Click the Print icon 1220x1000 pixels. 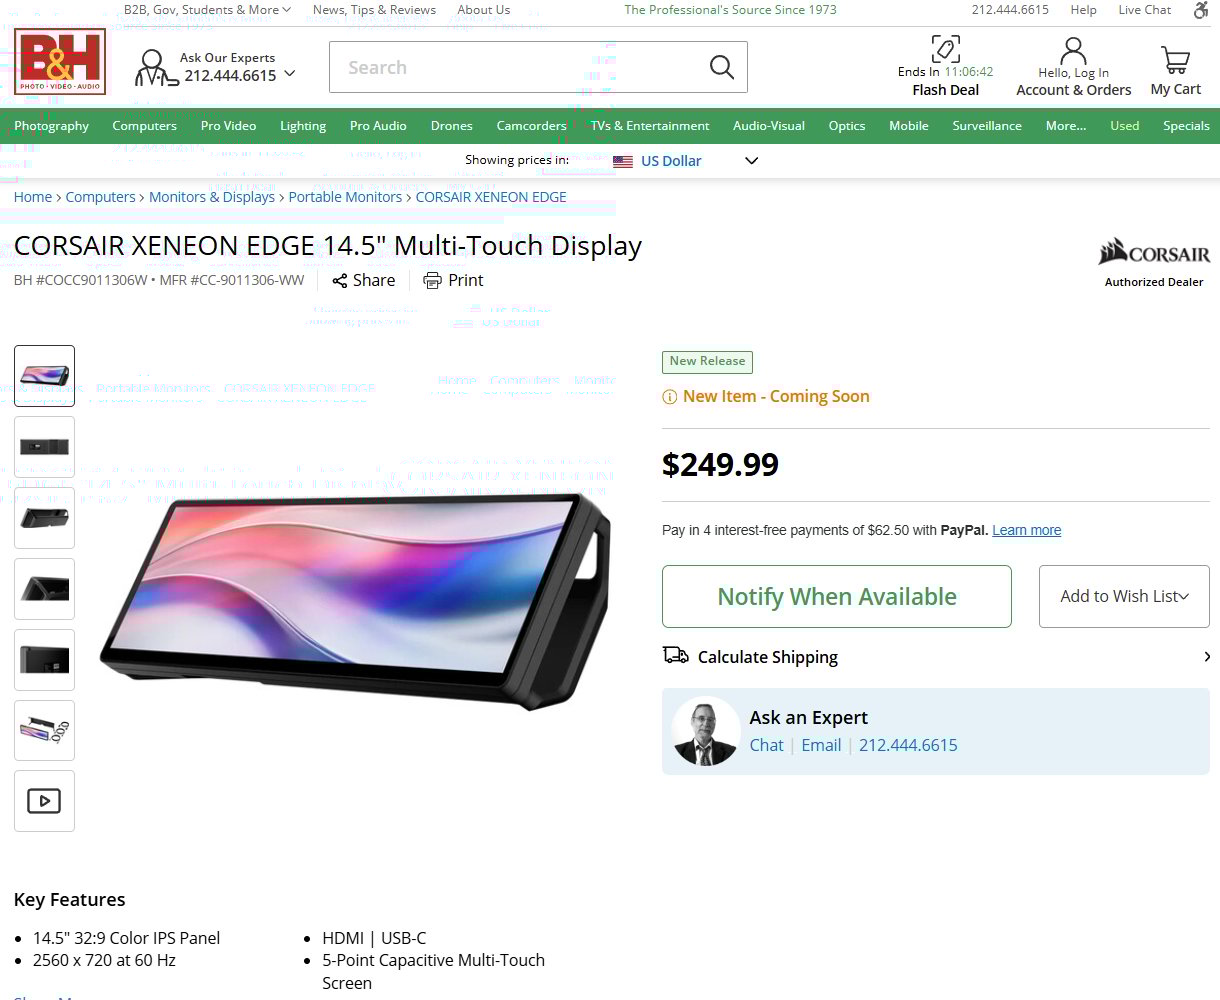[x=432, y=281]
